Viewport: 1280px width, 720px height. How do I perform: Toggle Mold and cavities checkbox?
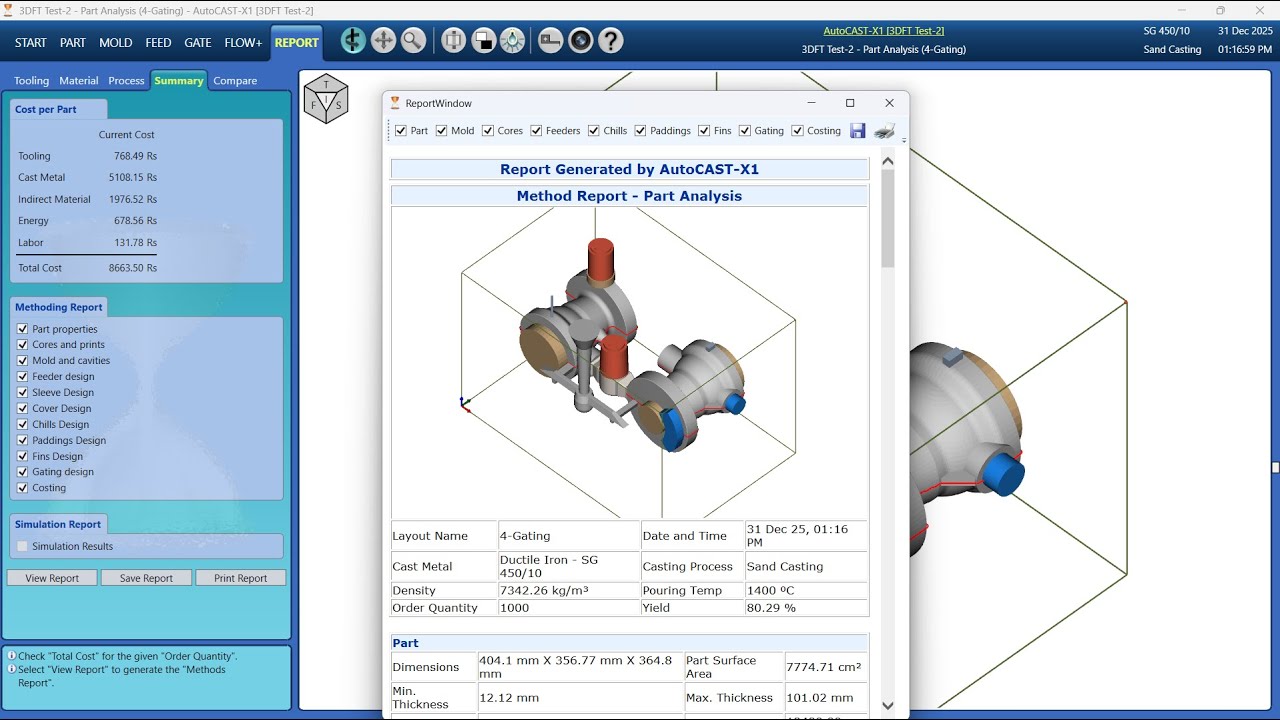click(x=23, y=361)
